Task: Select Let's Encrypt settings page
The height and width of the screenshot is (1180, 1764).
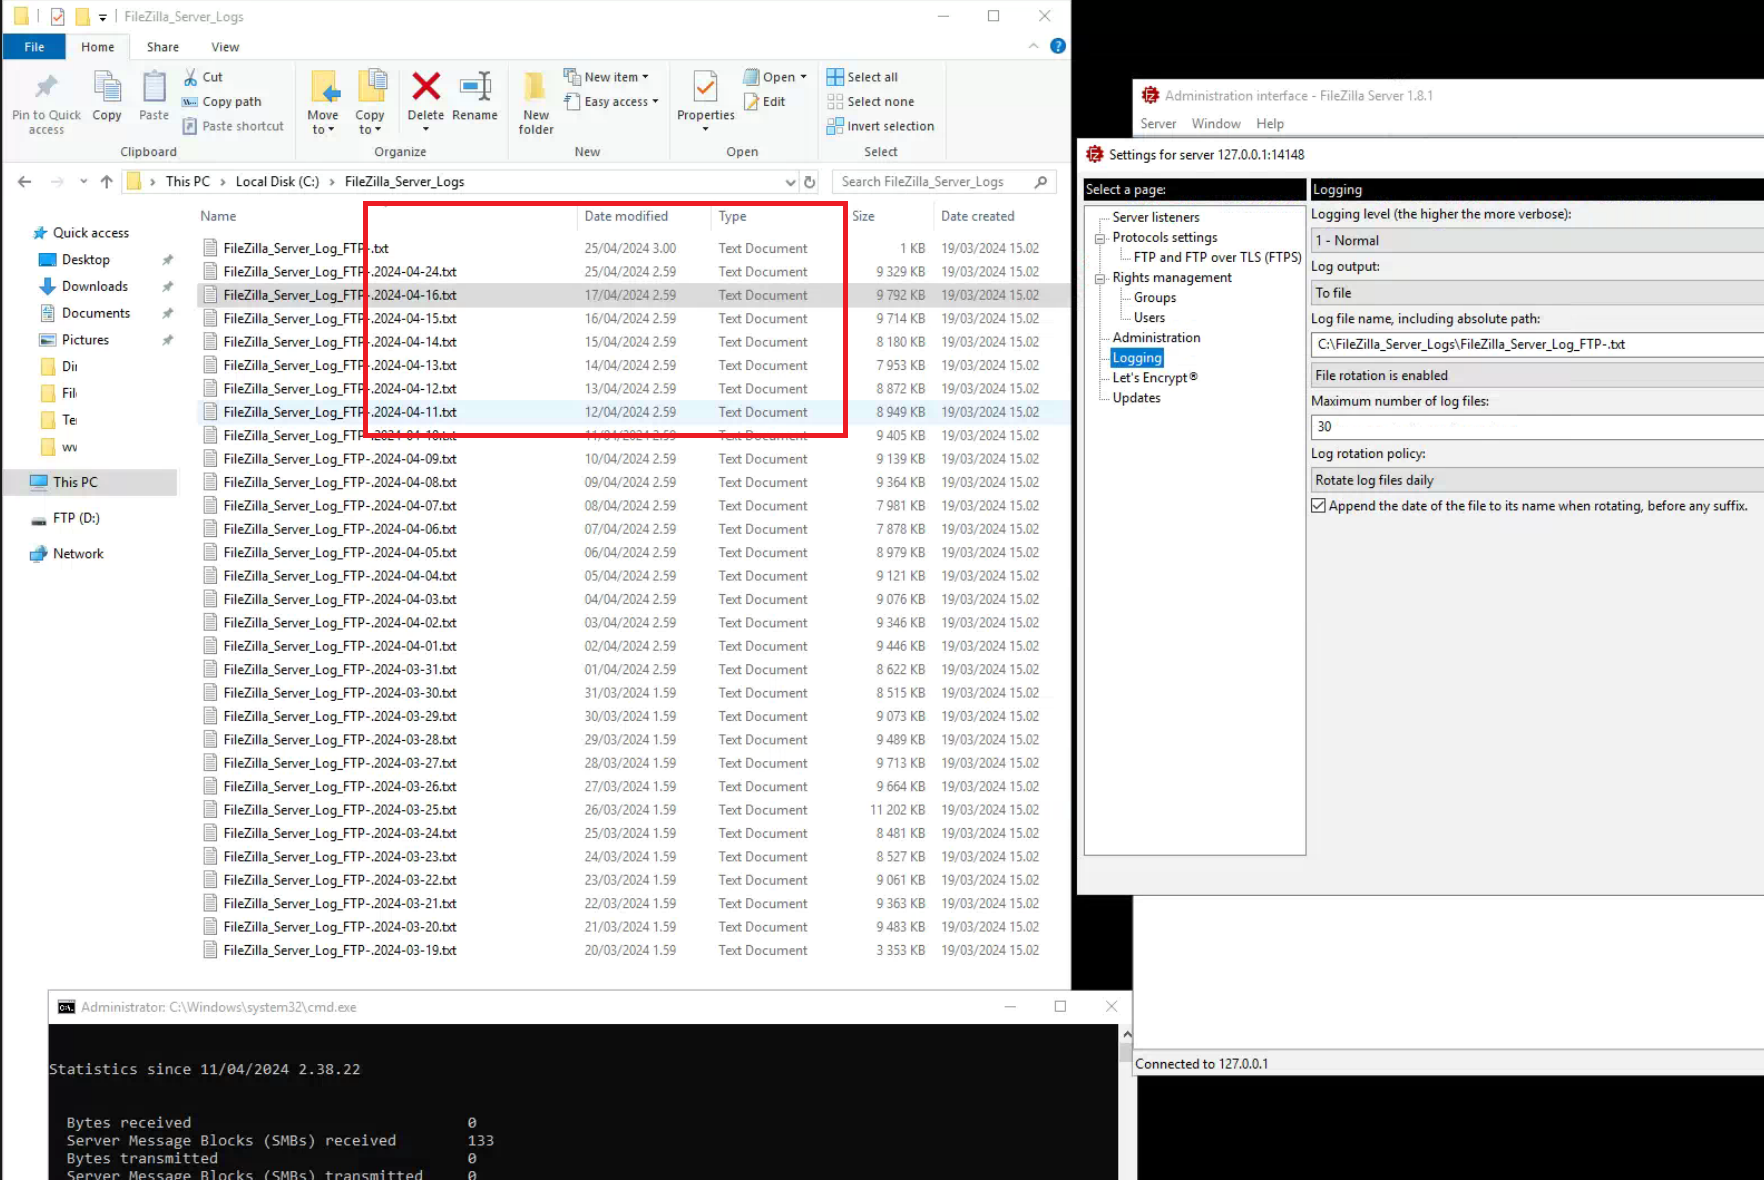Action: (x=1154, y=377)
